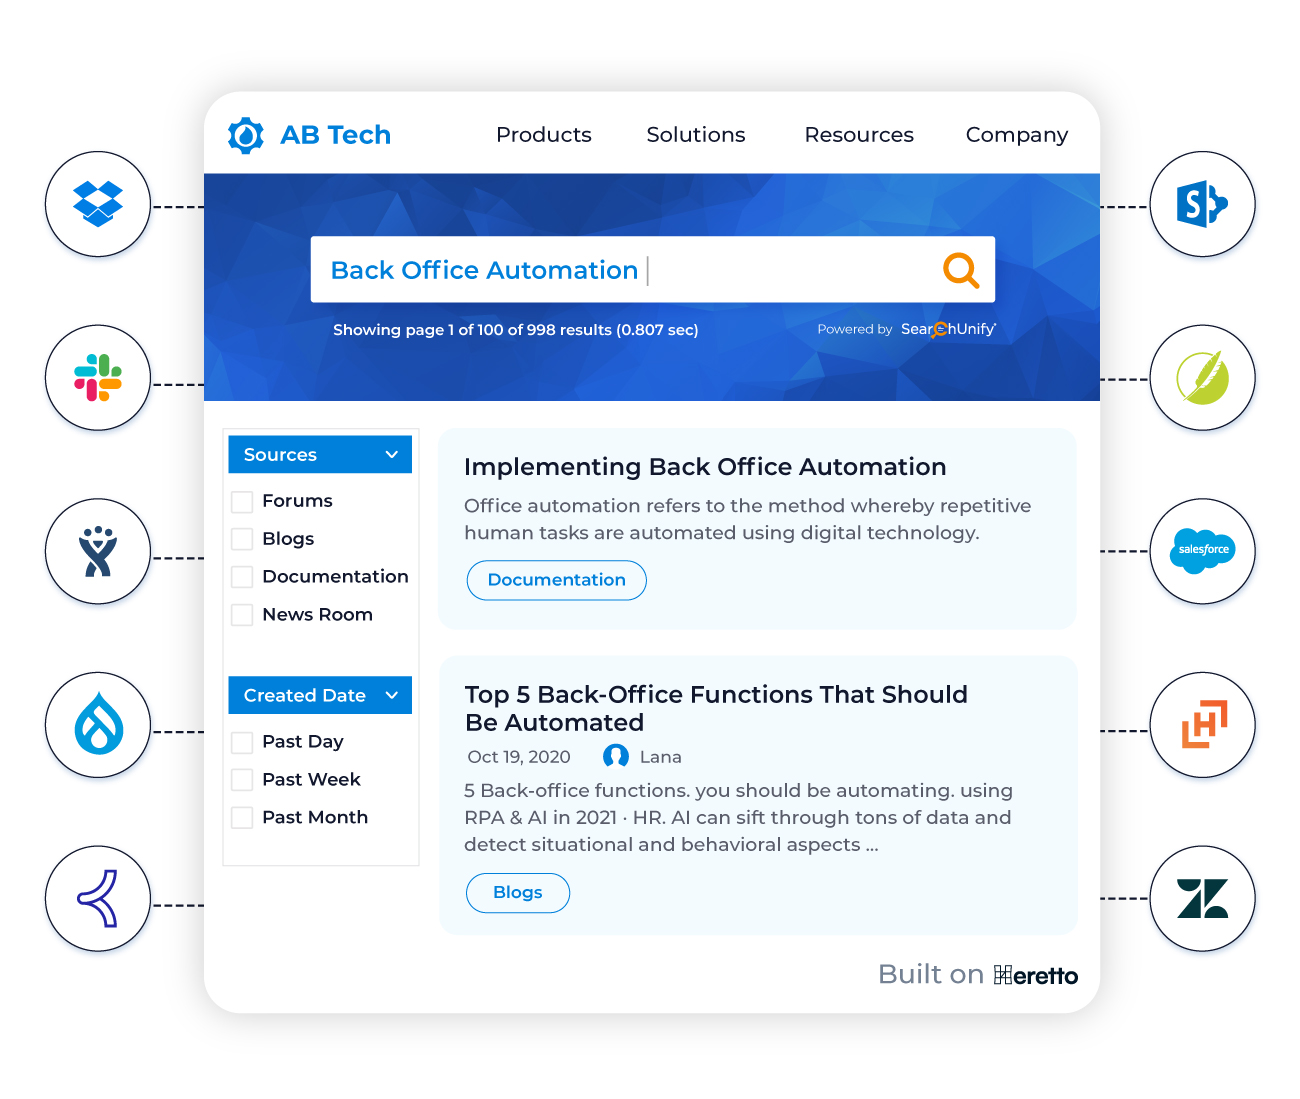Open the Products menu
Screen dimensions: 1300x1099
click(544, 135)
